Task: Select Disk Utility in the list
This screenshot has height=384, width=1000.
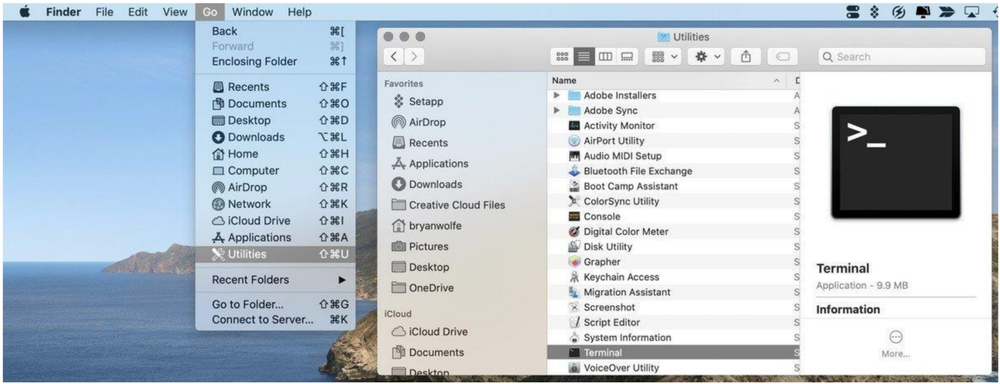Action: (673, 247)
